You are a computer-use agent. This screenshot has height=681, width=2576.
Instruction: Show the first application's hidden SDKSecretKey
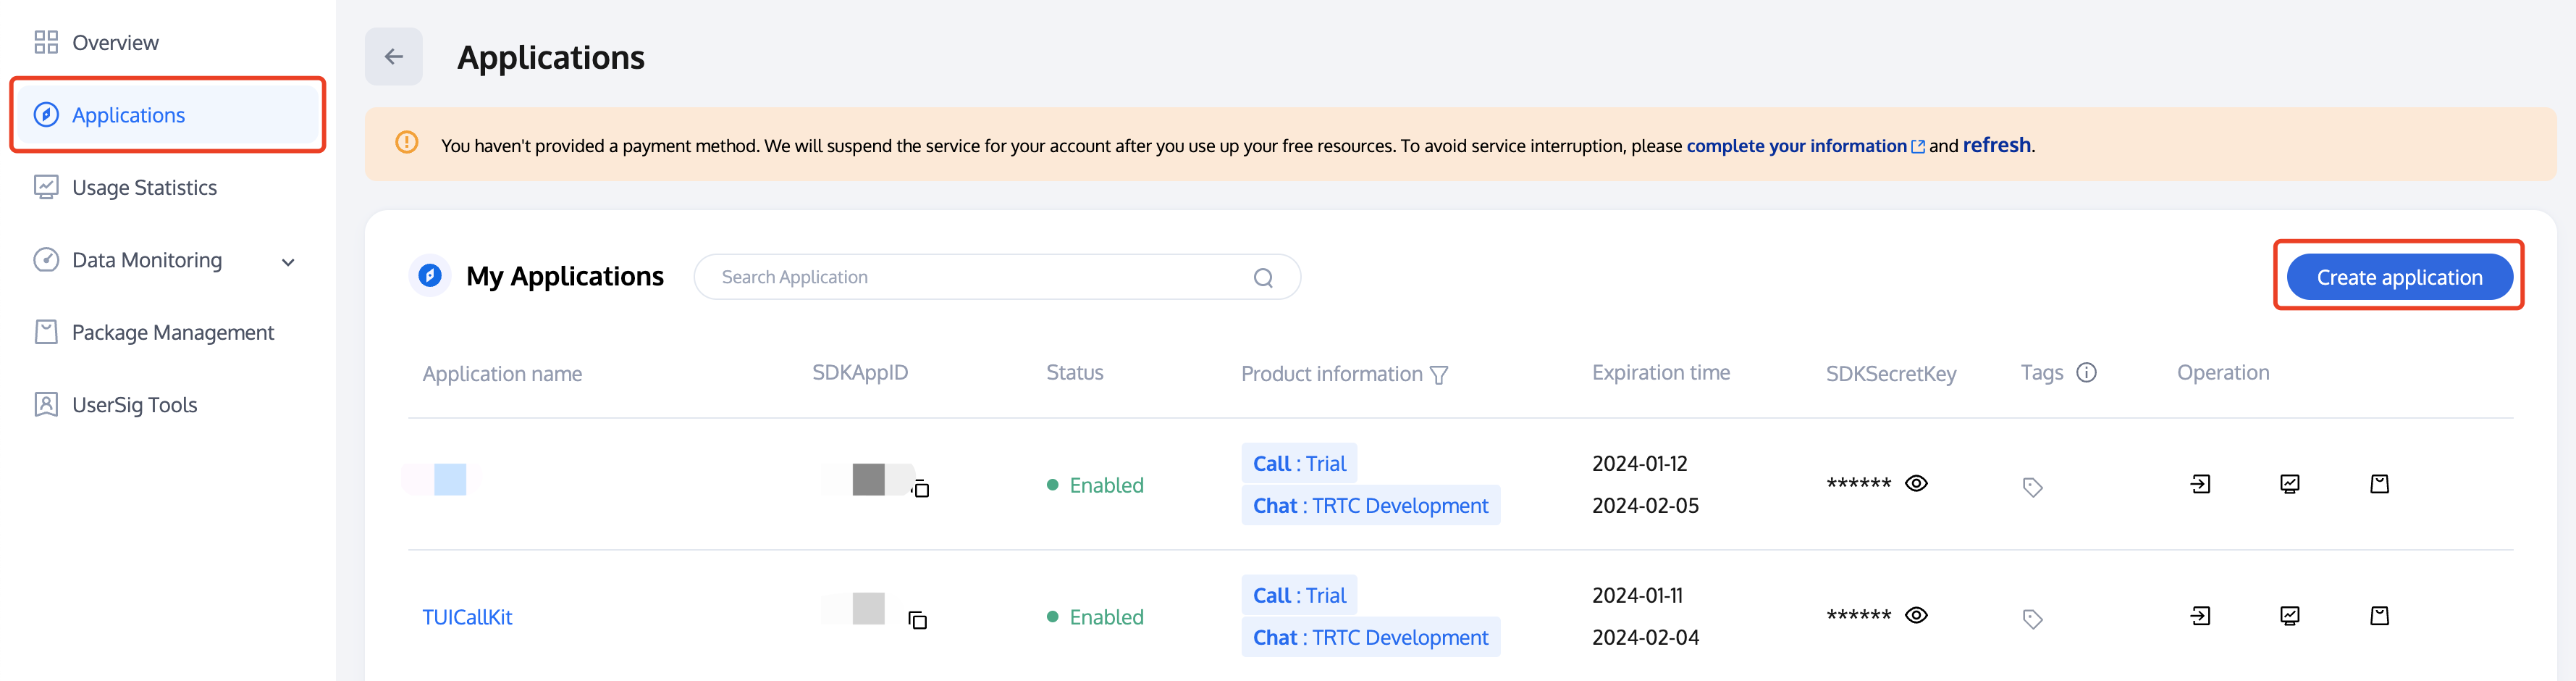tap(1916, 483)
